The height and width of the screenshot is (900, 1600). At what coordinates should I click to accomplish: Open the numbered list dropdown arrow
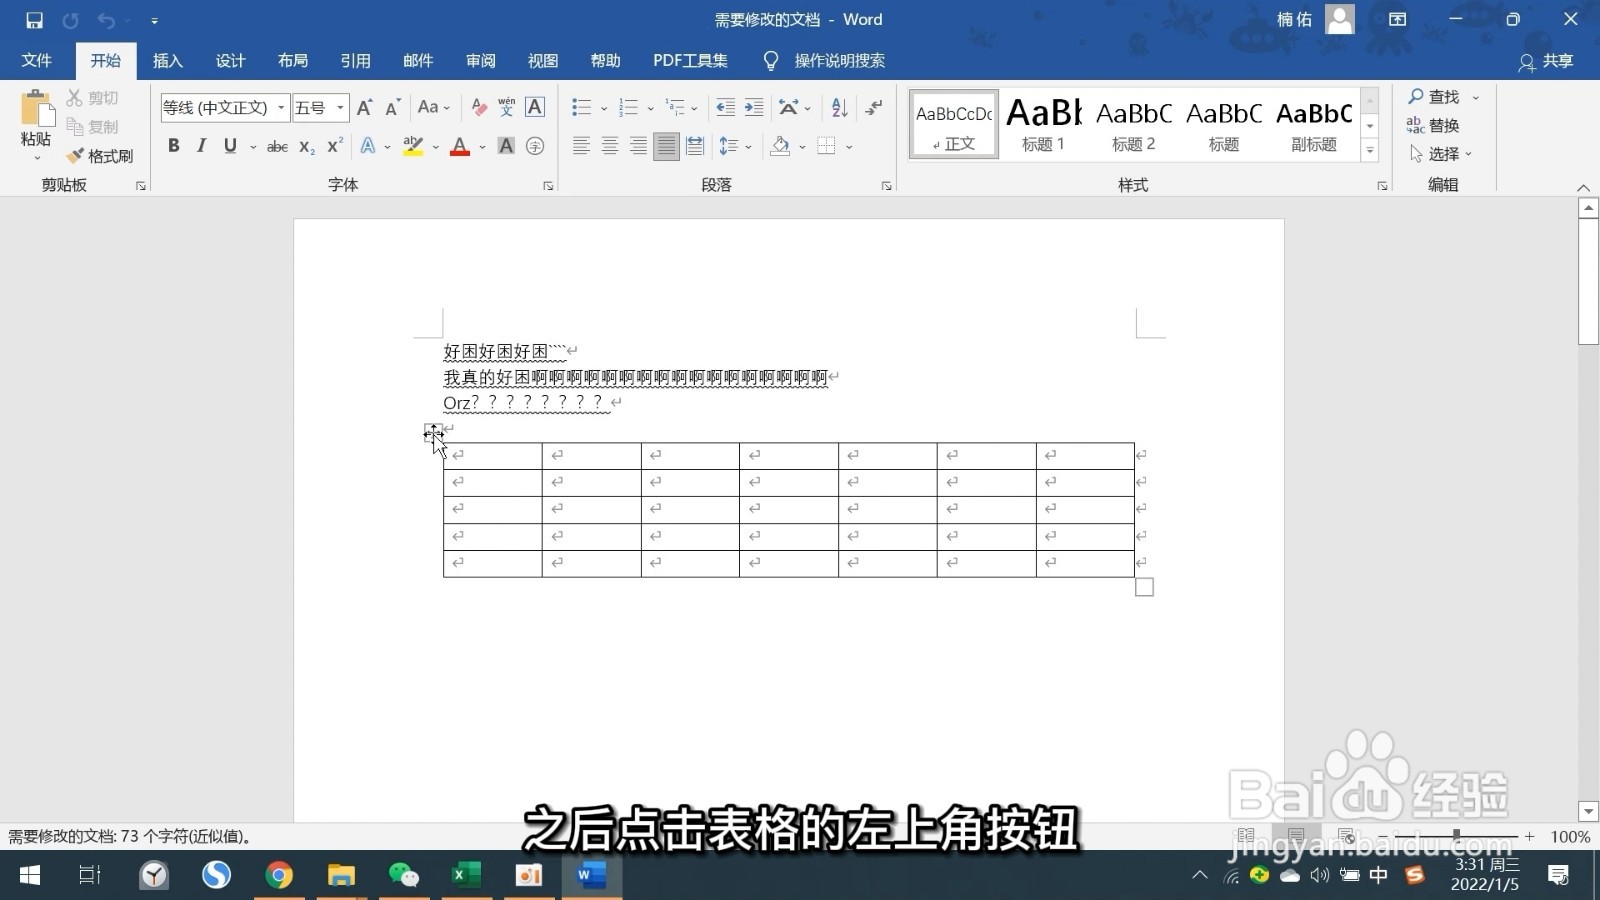[651, 108]
